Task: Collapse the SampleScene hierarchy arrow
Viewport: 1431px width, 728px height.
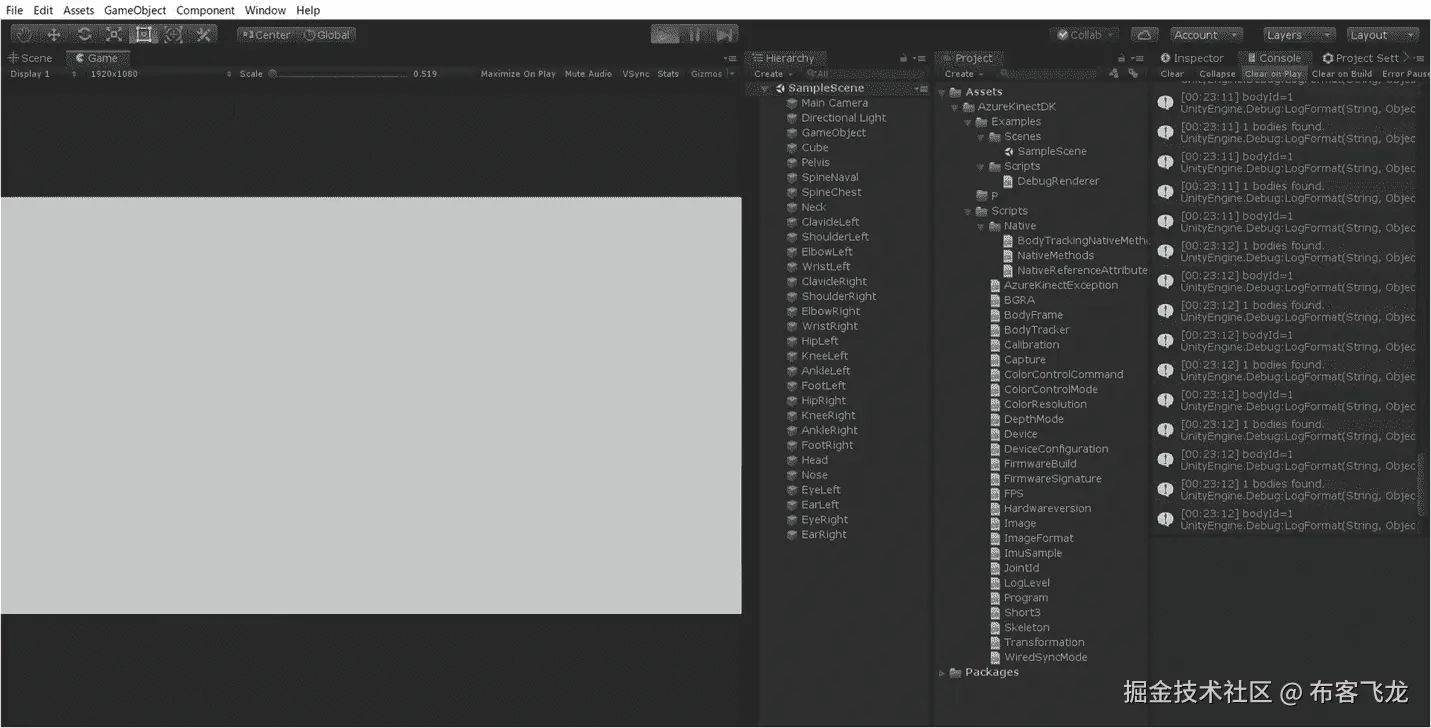Action: [764, 88]
